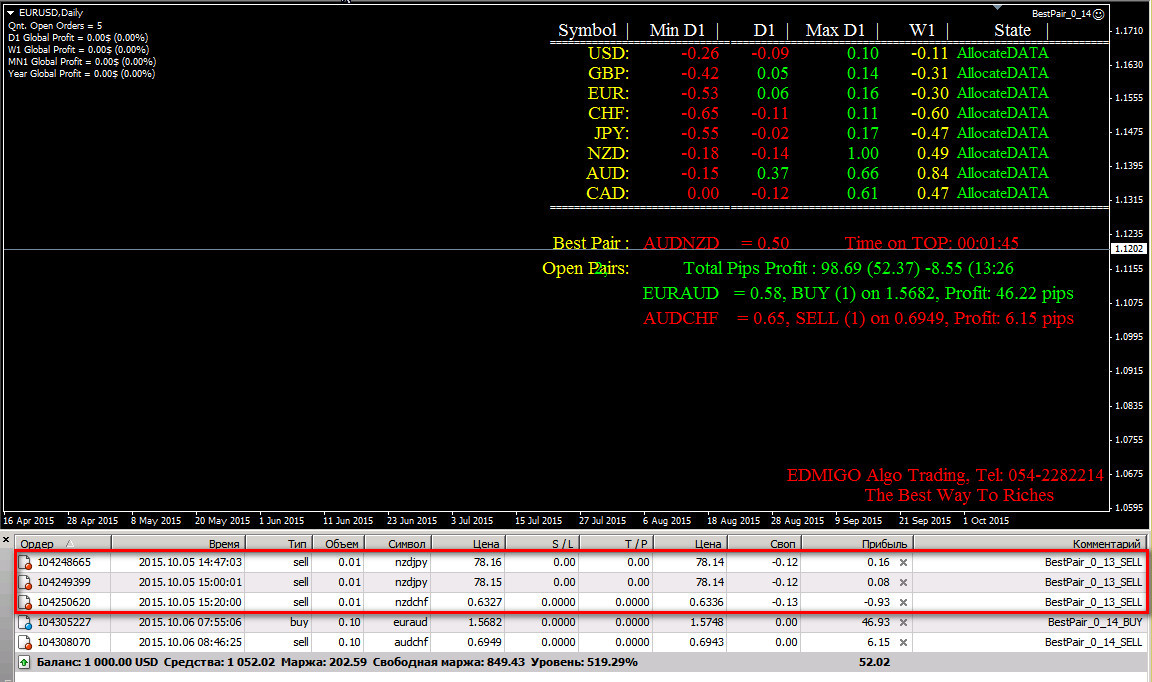
Task: Click the total profit 52.02 in the balance row
Action: (x=874, y=662)
